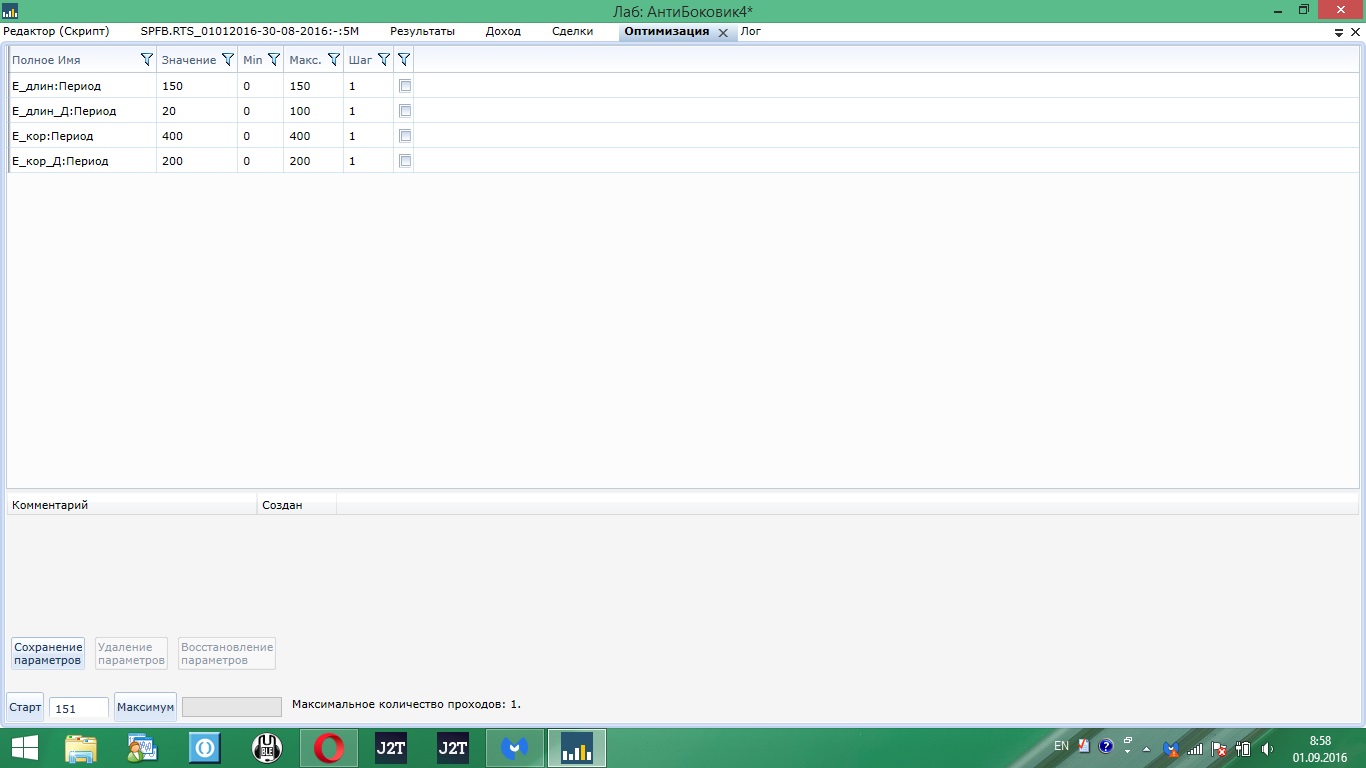Click the Удаление параметров button
Image resolution: width=1366 pixels, height=768 pixels.
point(131,654)
